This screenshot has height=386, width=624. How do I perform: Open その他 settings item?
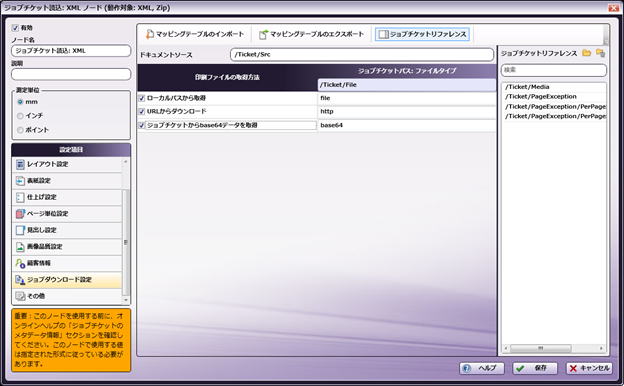67,296
